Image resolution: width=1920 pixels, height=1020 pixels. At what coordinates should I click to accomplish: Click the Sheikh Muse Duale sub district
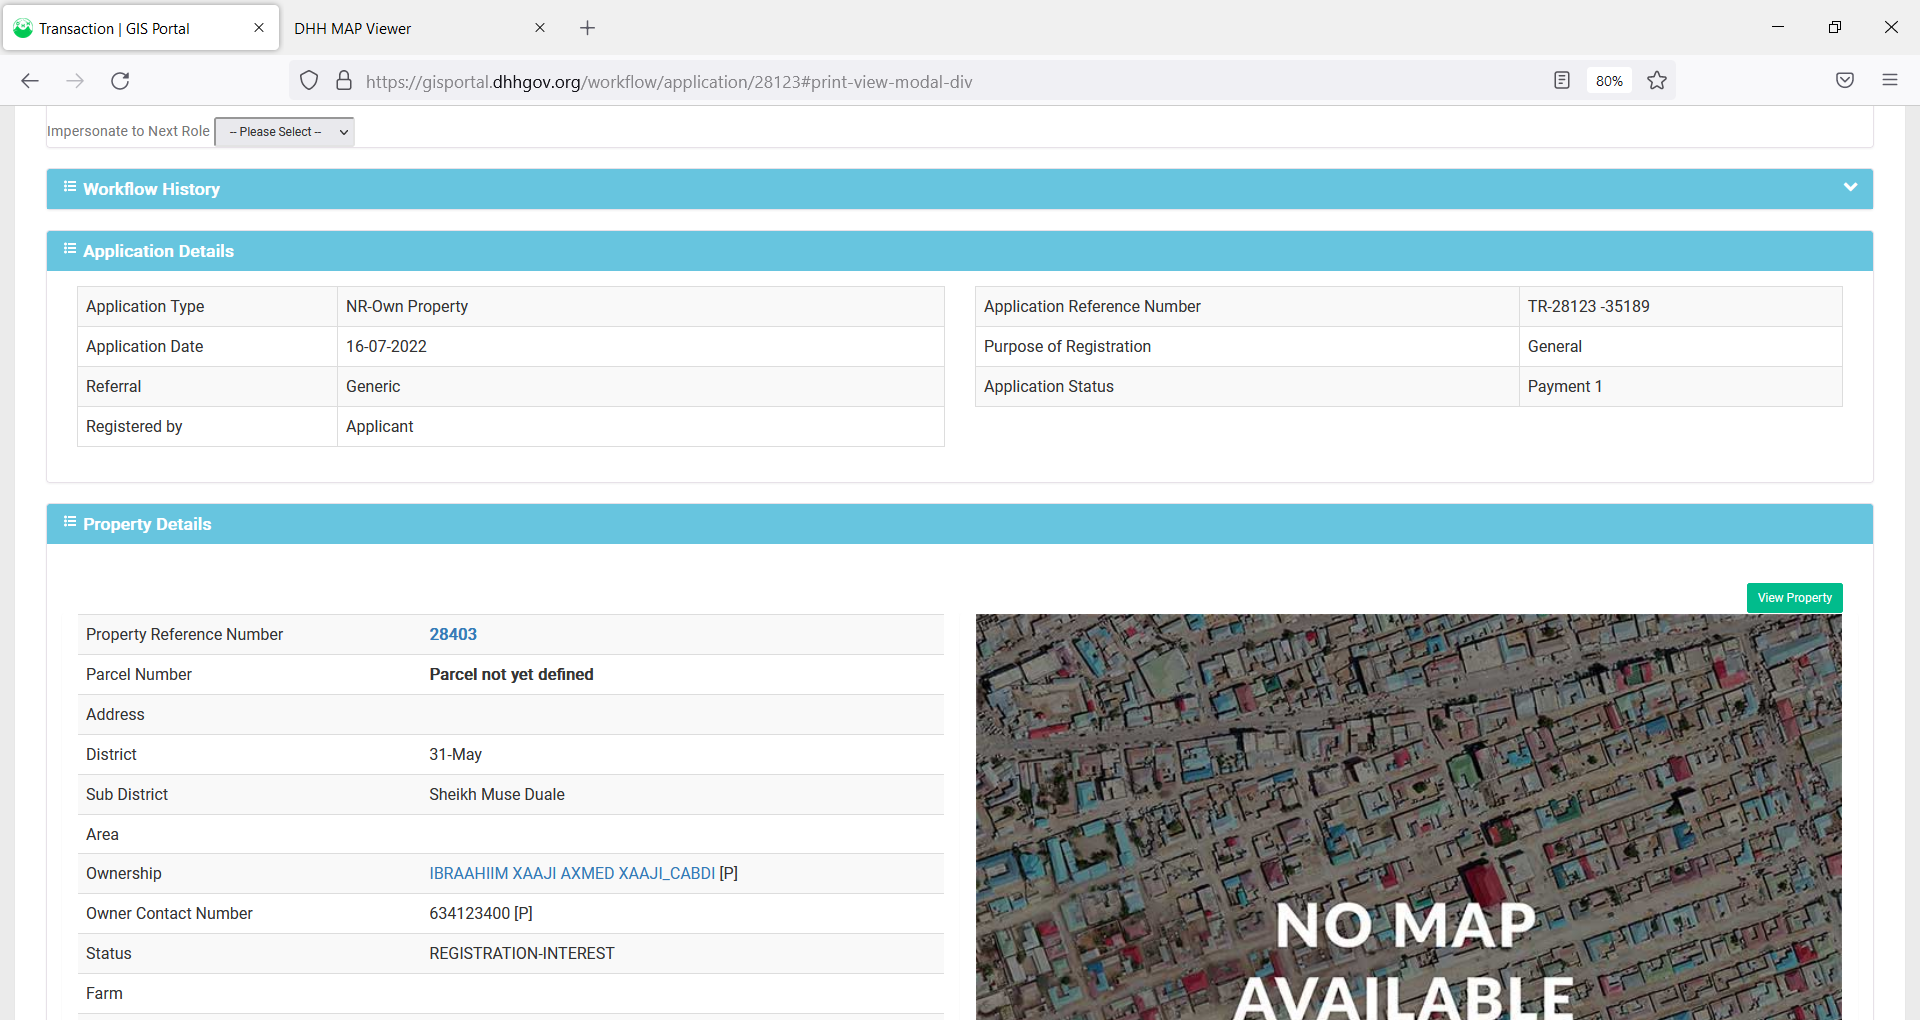click(497, 794)
